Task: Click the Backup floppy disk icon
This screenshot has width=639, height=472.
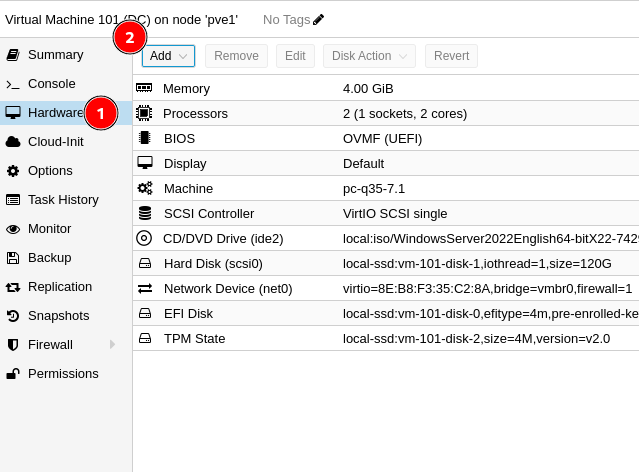Action: 13,258
